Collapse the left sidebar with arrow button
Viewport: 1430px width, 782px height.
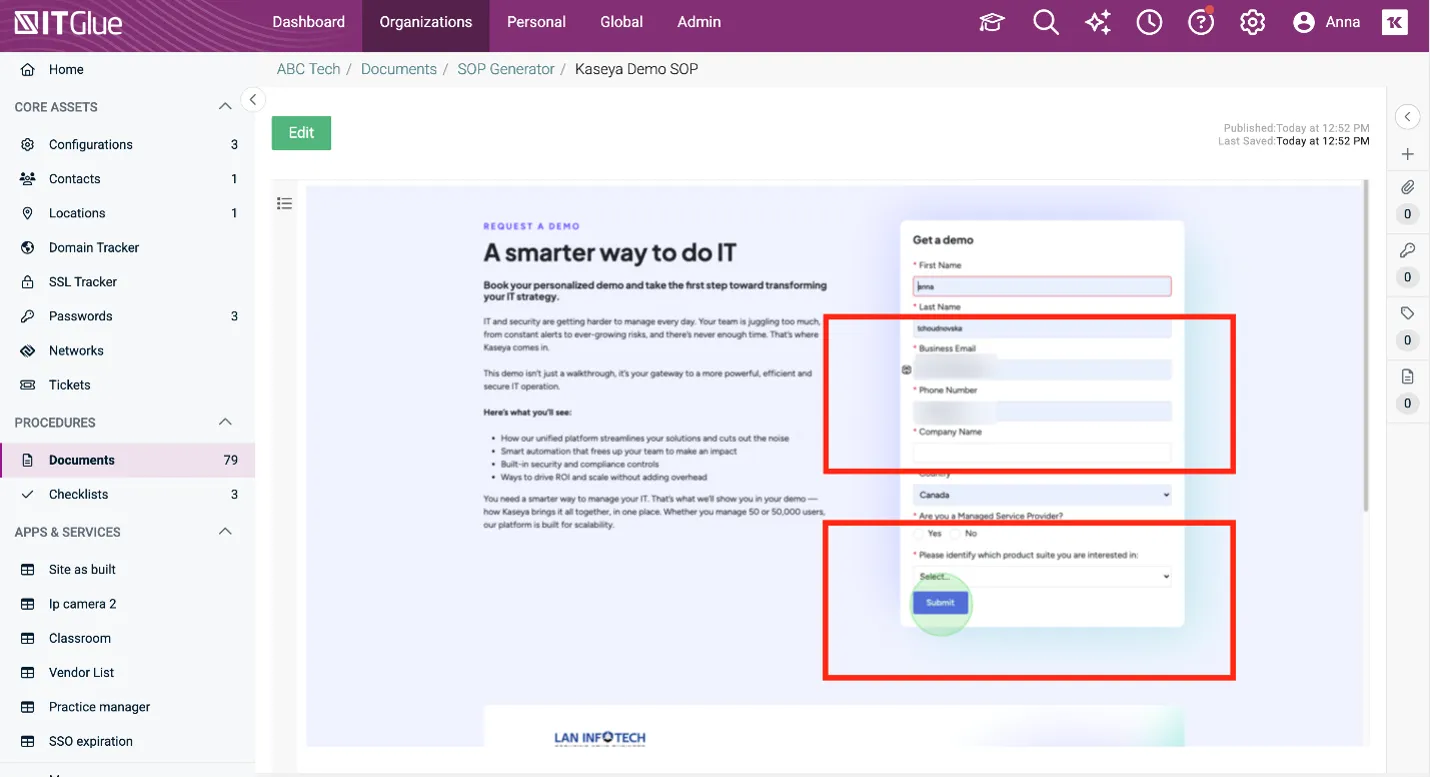point(253,99)
